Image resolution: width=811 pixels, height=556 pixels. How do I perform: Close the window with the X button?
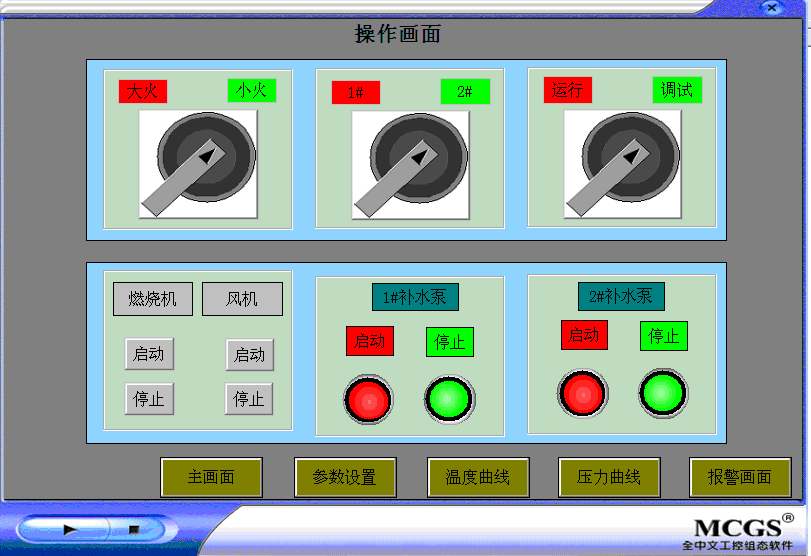pyautogui.click(x=772, y=8)
